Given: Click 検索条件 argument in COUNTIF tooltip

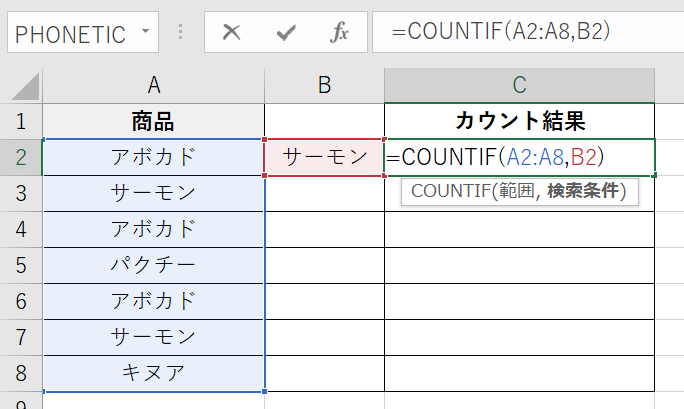Looking at the screenshot, I should (x=586, y=191).
